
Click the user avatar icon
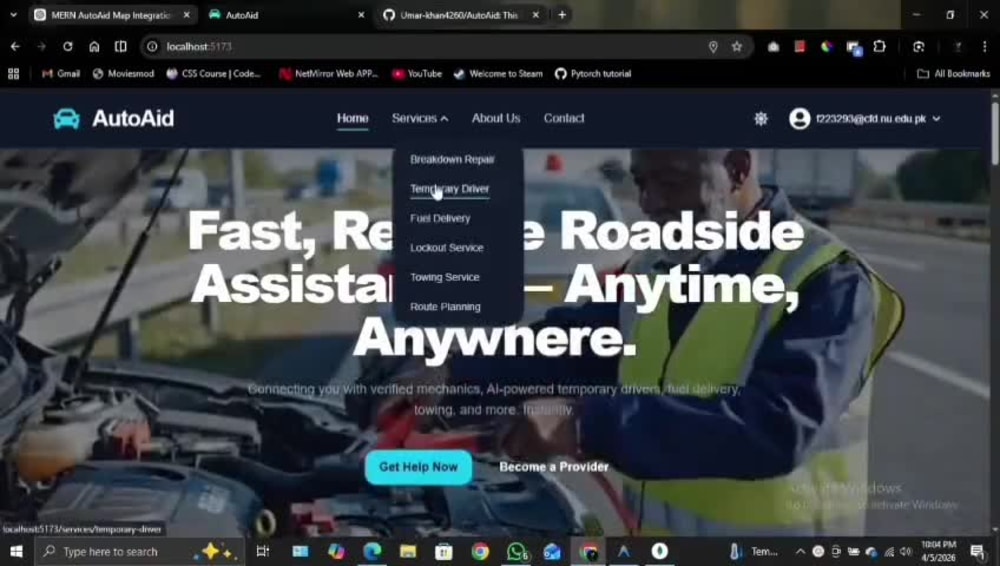(799, 119)
